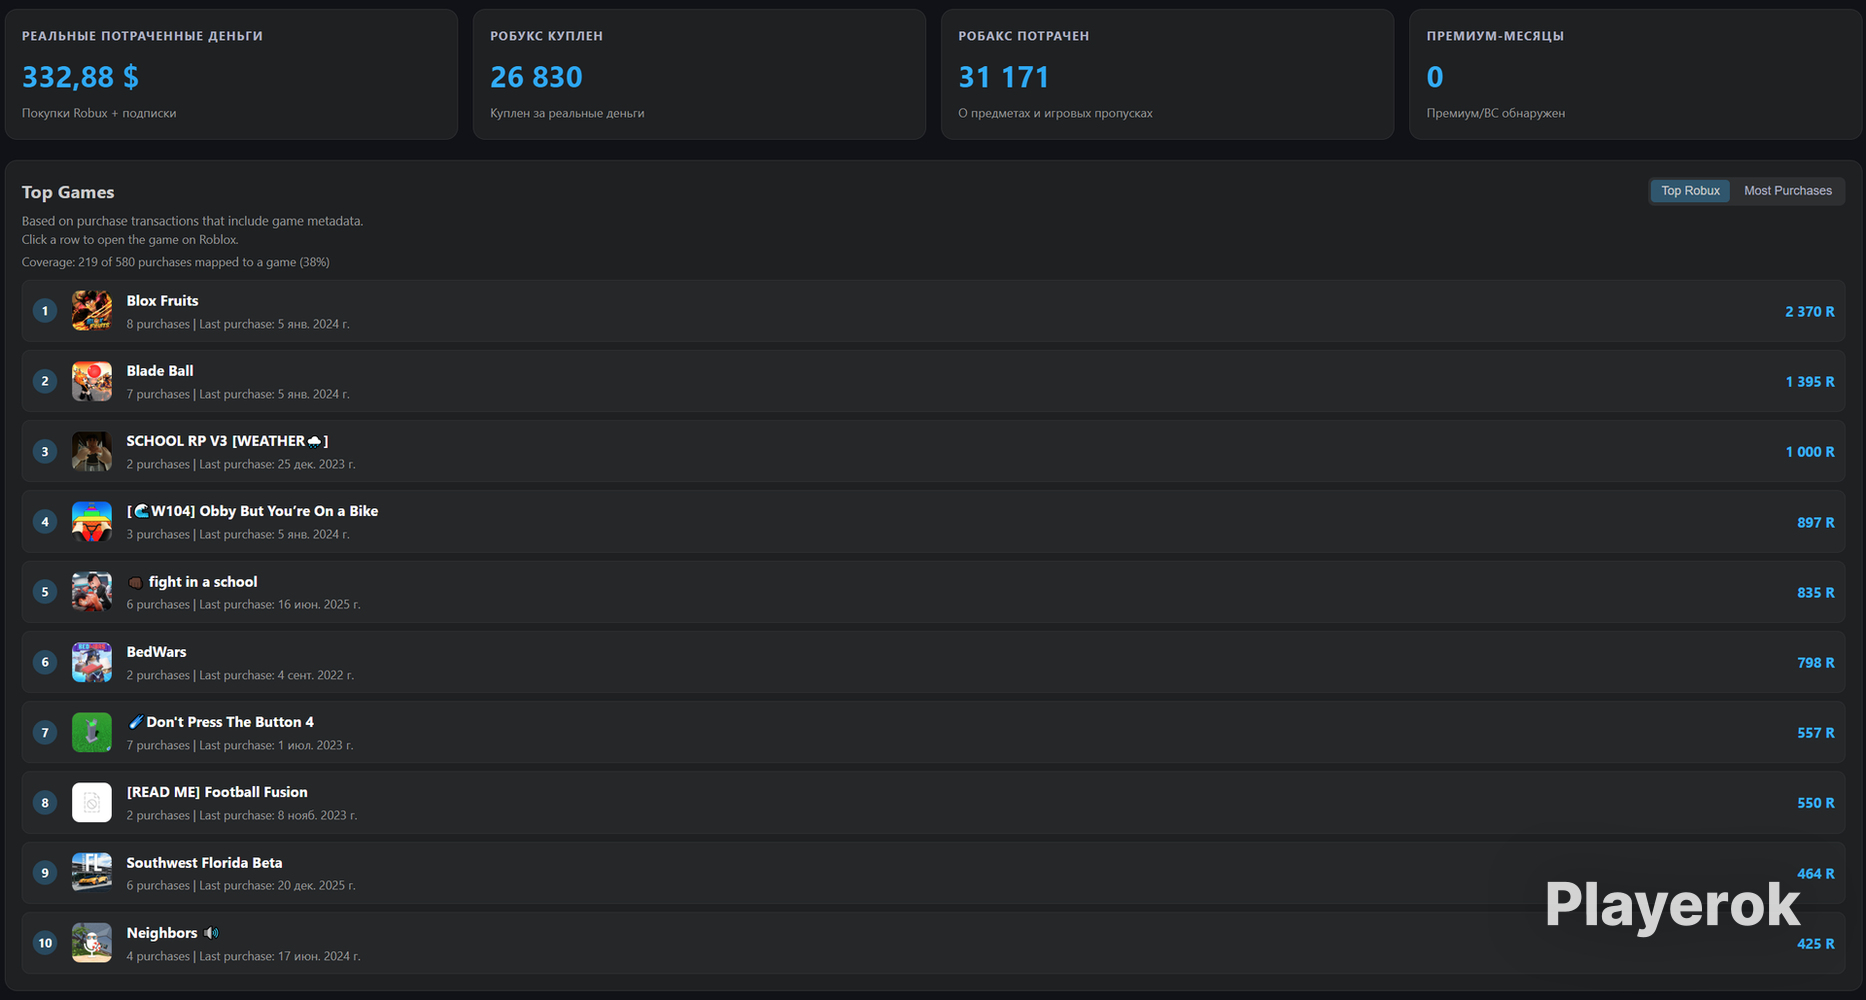Viewport: 1866px width, 1000px height.
Task: Click the Robux spent value 31 171
Action: pyautogui.click(x=1004, y=77)
